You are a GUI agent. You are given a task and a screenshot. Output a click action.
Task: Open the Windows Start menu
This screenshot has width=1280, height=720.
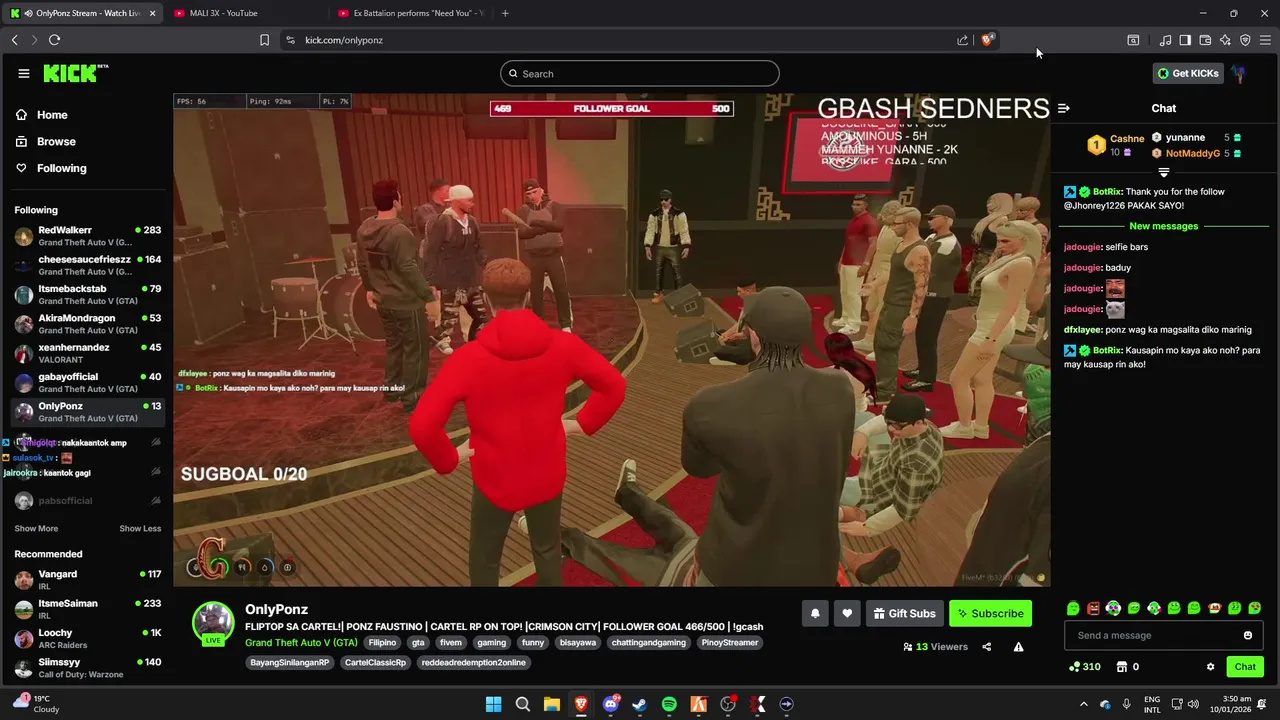point(493,704)
